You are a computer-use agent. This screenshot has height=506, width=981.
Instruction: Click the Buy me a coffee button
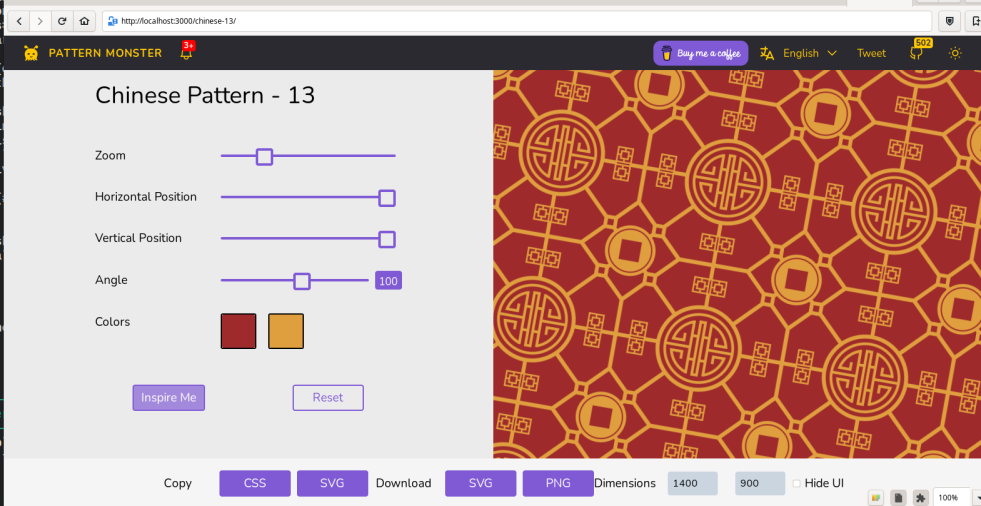pos(701,53)
